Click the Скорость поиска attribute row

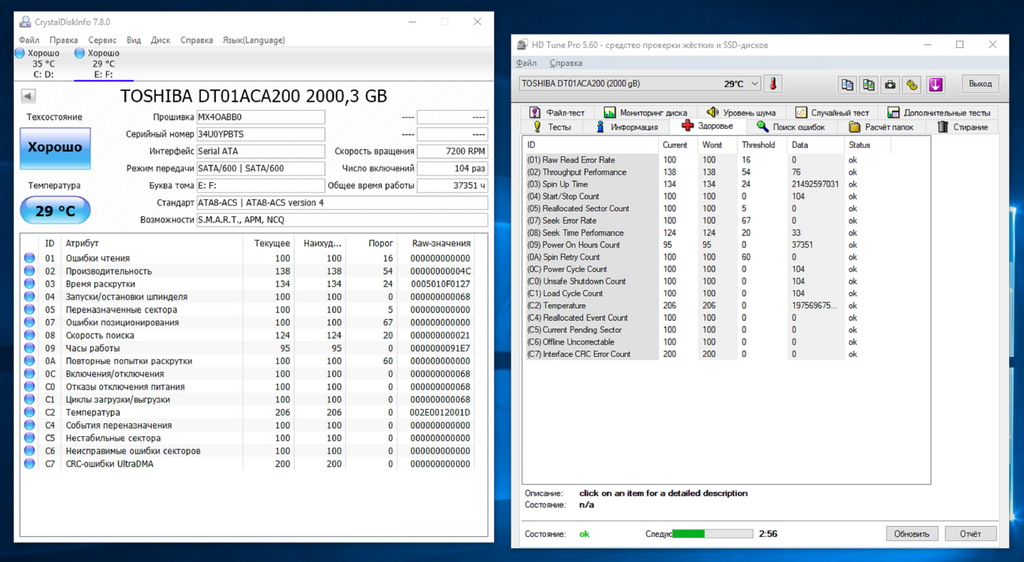tap(247, 335)
